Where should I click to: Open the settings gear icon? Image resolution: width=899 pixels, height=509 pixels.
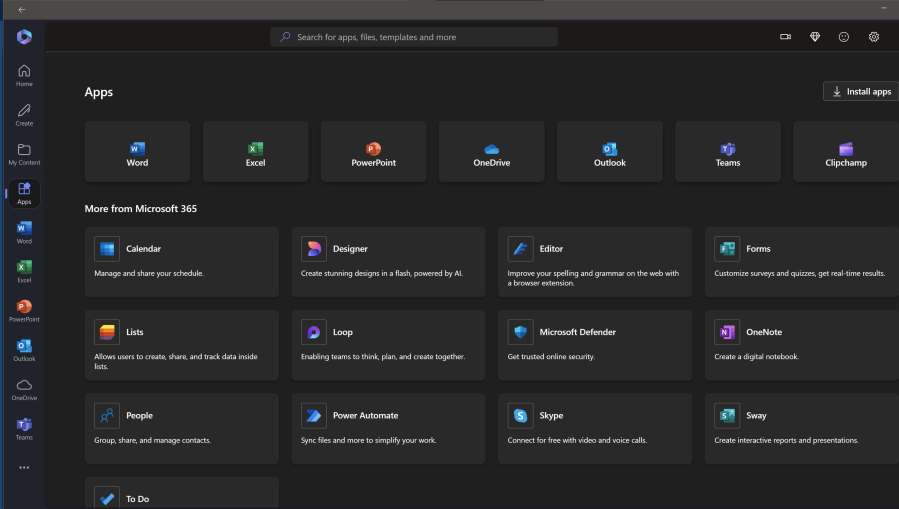click(x=873, y=37)
